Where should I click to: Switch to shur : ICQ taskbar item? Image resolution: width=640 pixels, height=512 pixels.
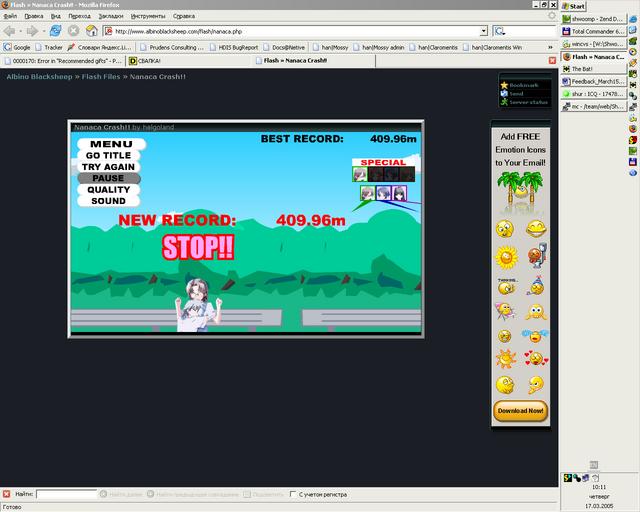[x=593, y=94]
